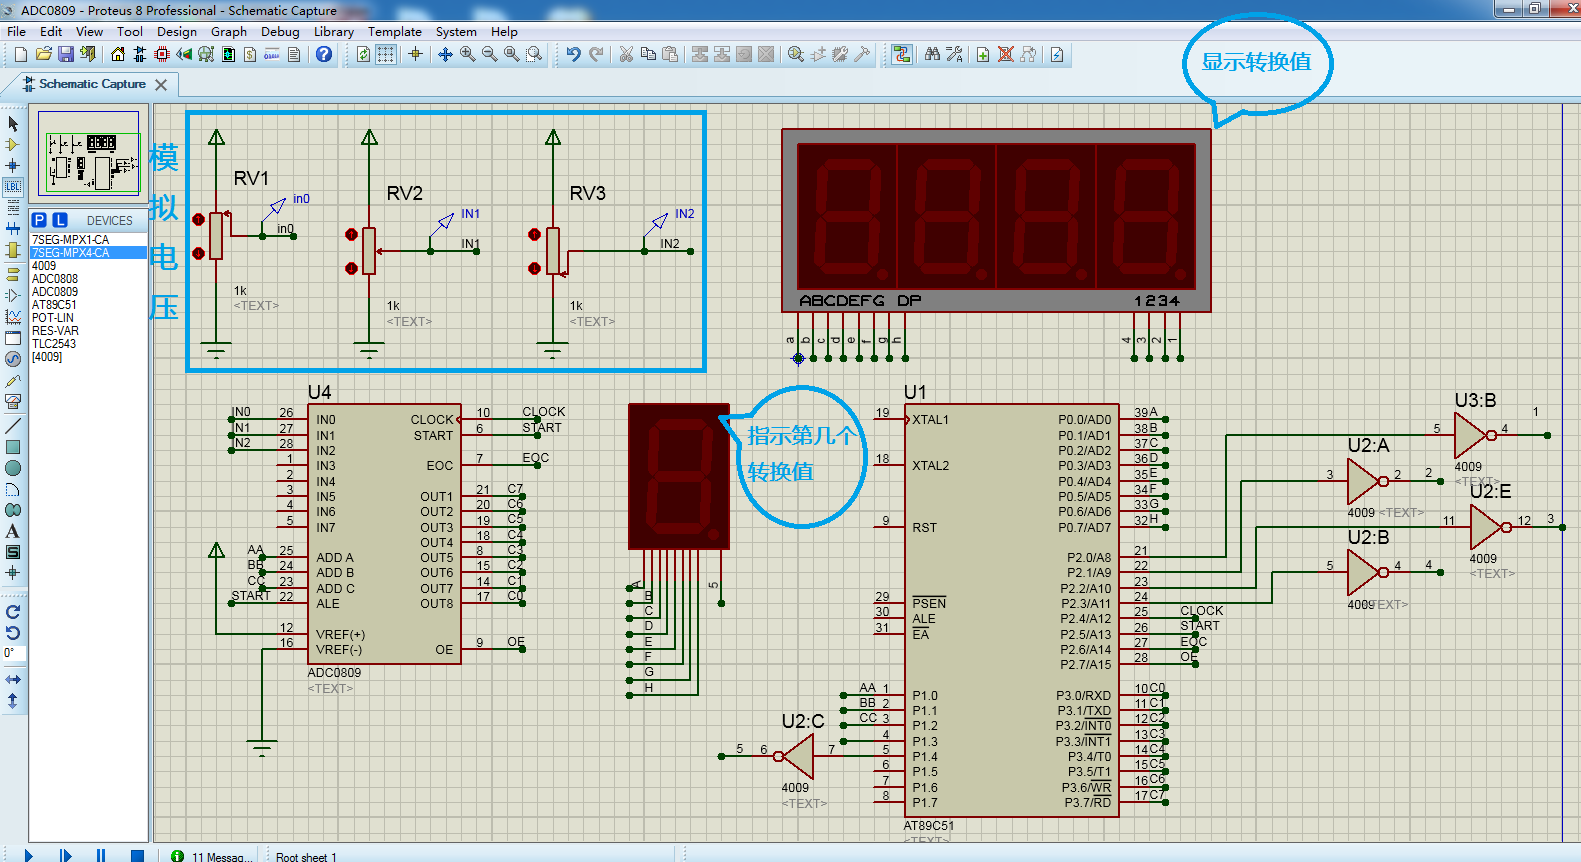The width and height of the screenshot is (1581, 862).
Task: Click the Undo arrow icon
Action: coord(573,54)
